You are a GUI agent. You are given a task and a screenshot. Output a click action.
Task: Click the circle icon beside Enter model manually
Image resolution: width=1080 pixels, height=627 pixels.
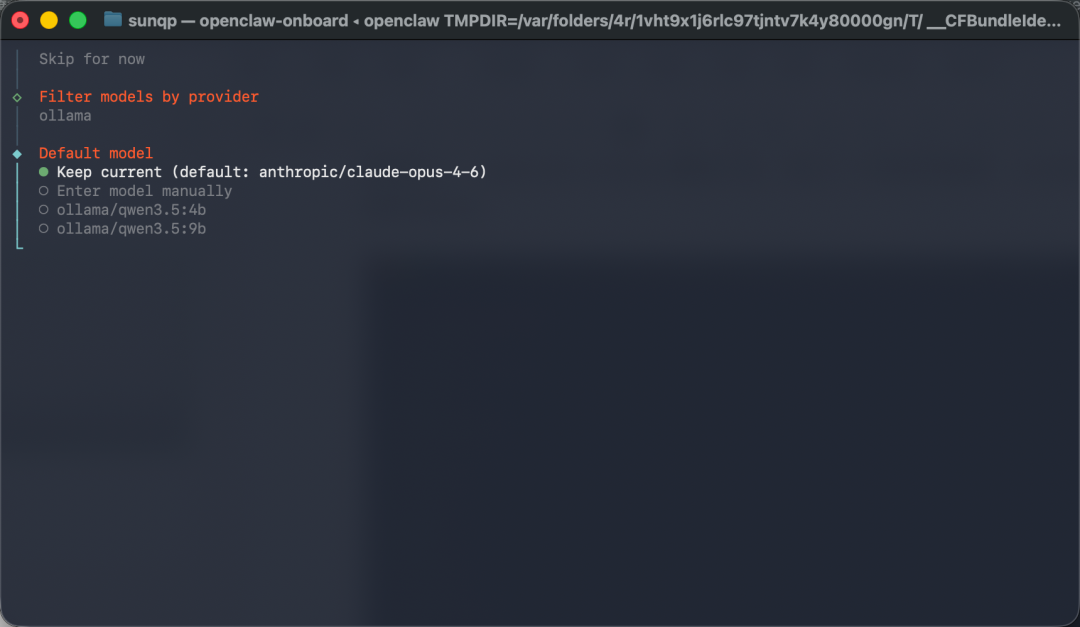point(43,190)
